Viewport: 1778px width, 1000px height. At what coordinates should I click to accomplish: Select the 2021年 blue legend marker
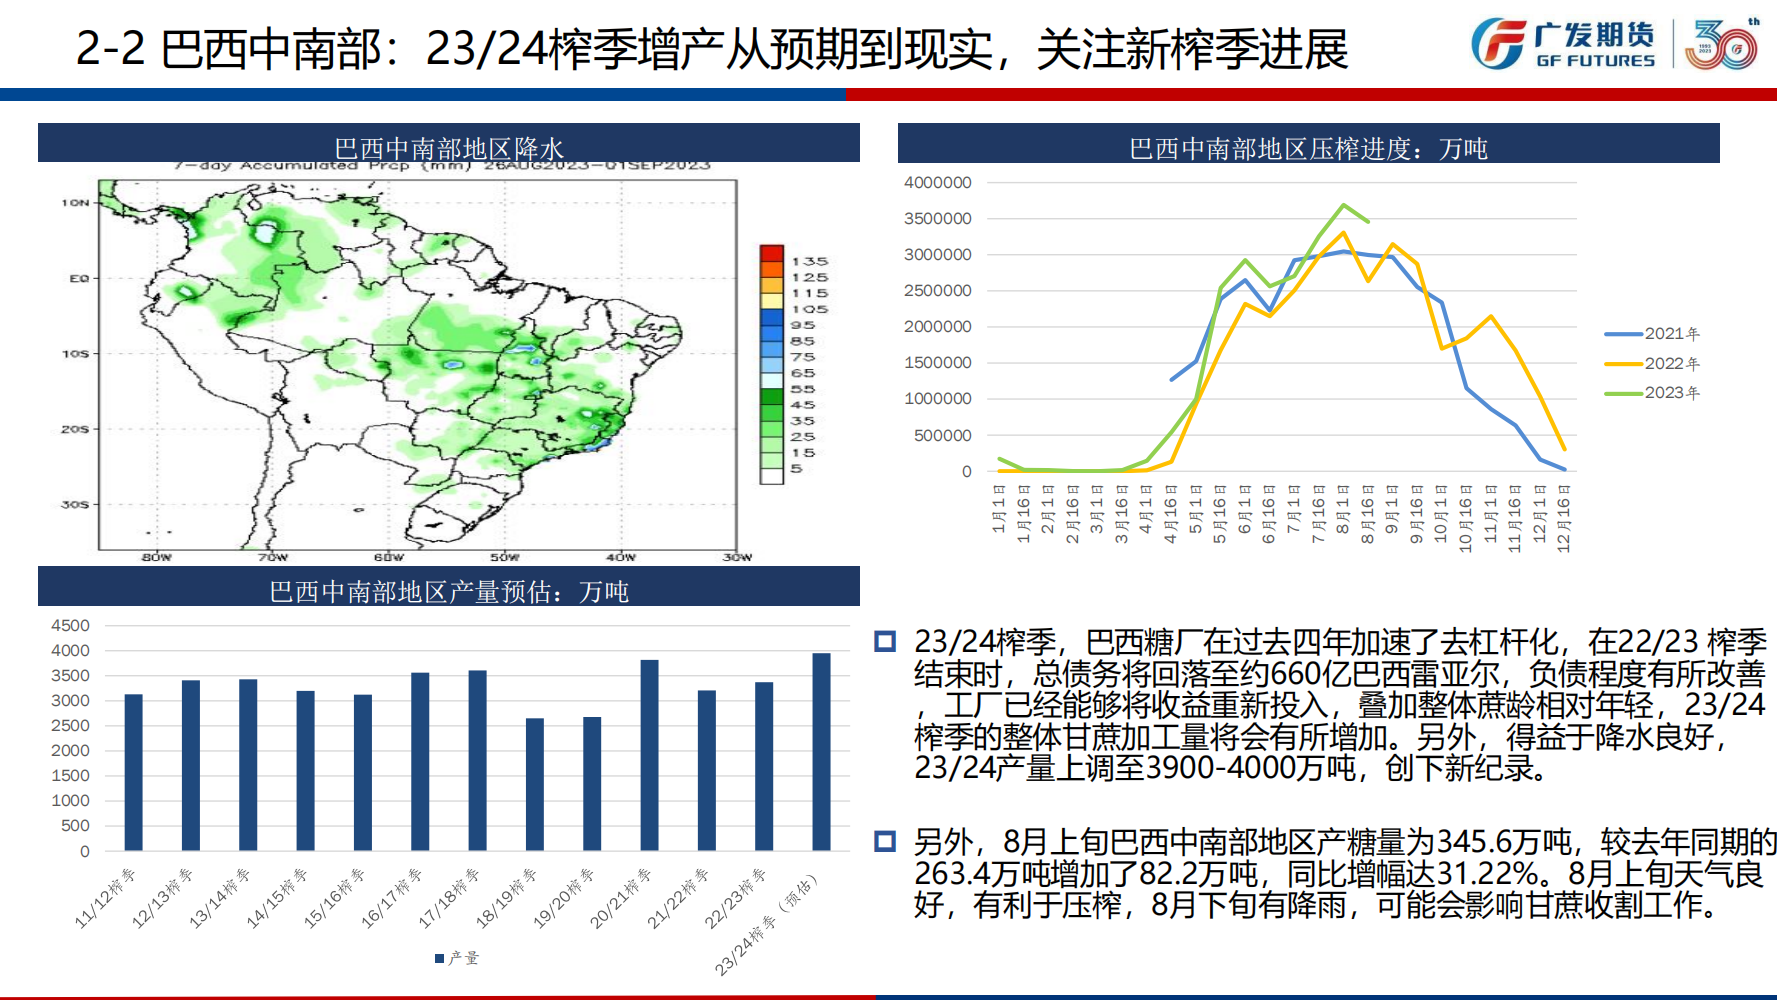(1623, 334)
